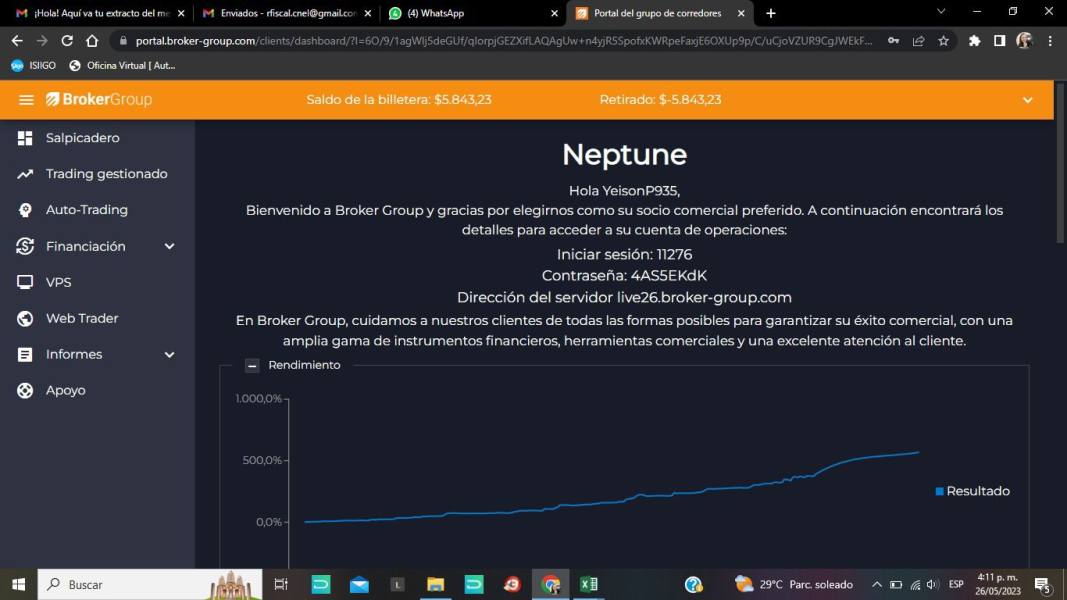The width and height of the screenshot is (1067, 600).
Task: Go to Trading gestionado in the sidebar
Action: (x=106, y=174)
